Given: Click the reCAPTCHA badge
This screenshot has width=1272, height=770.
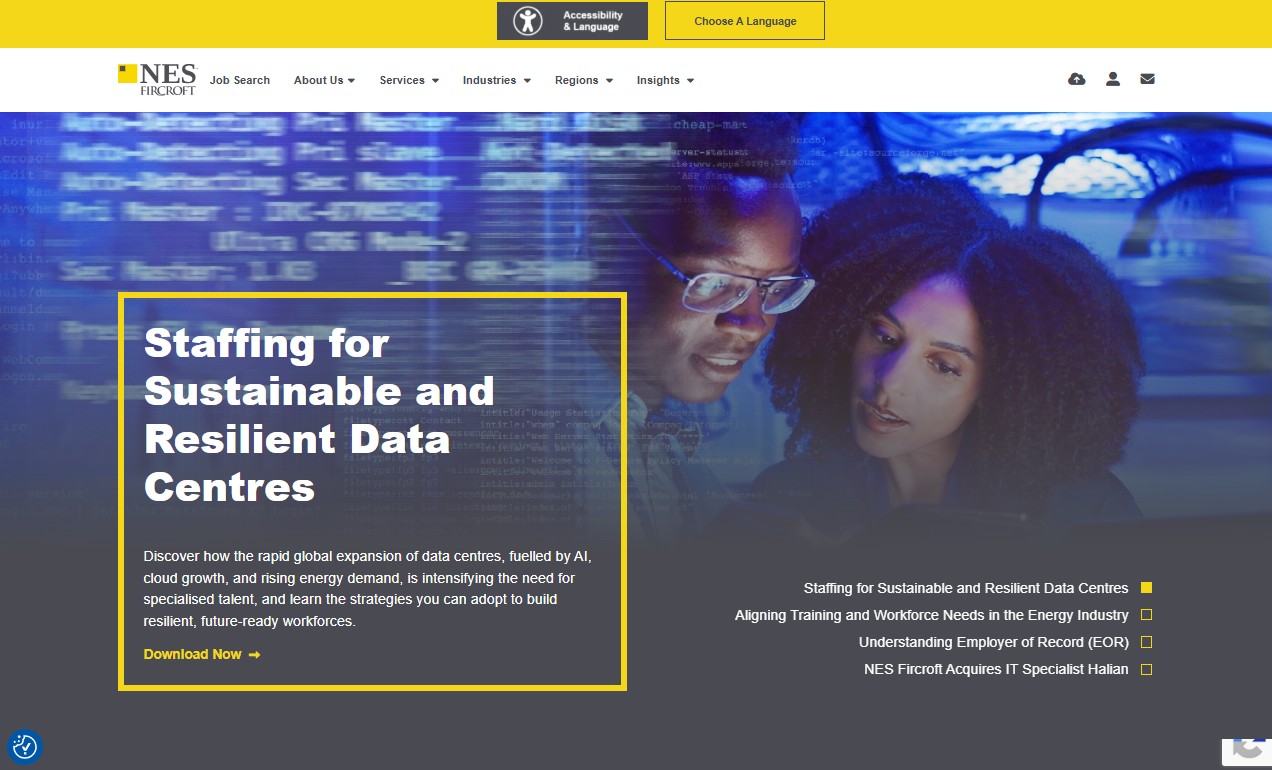Looking at the screenshot, I should tap(1247, 752).
